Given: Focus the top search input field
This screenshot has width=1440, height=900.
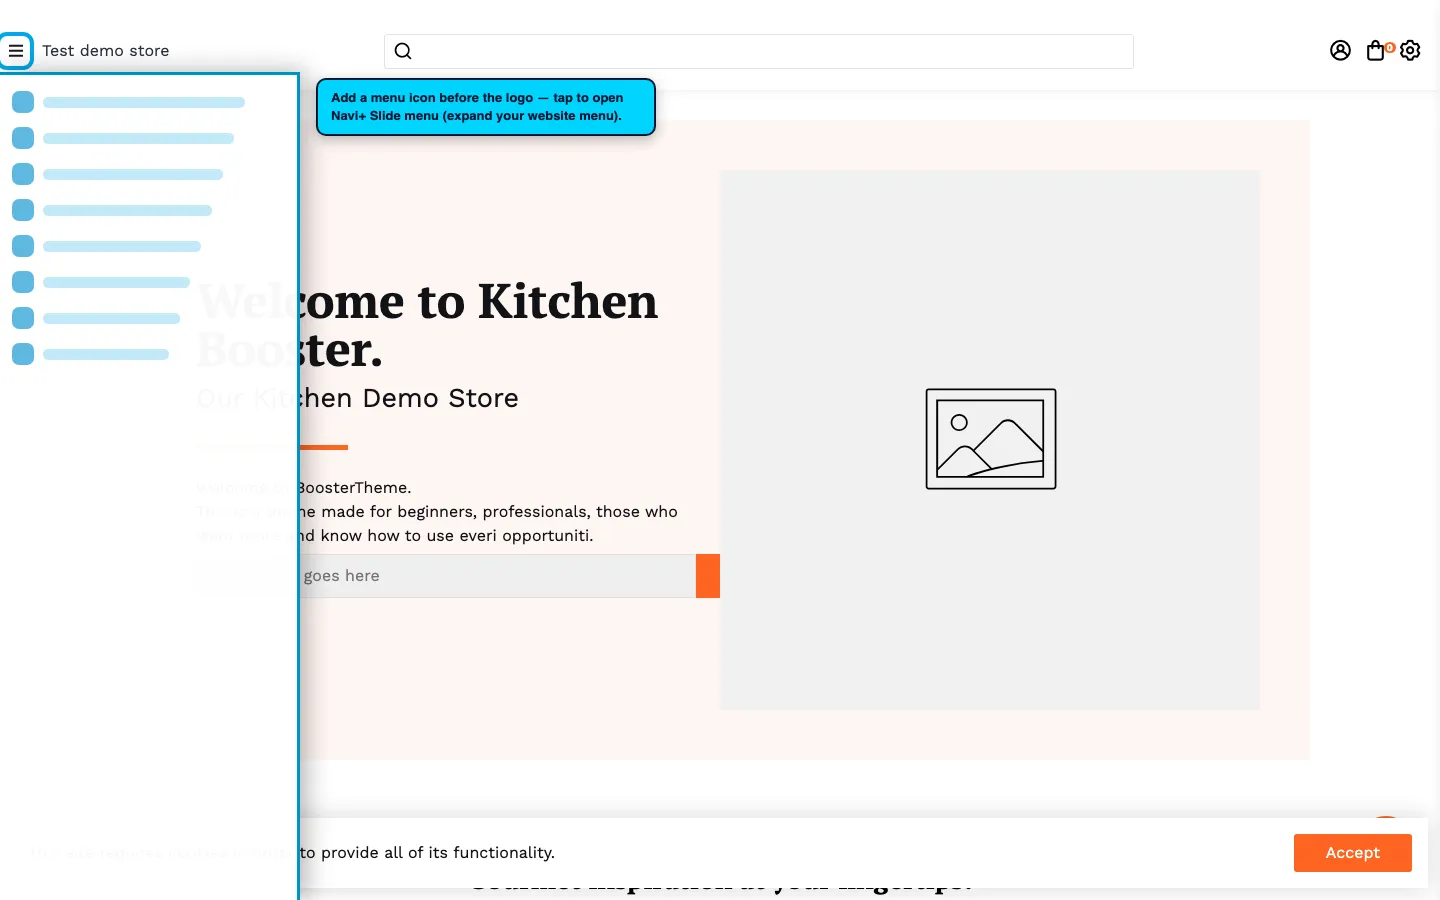Looking at the screenshot, I should tap(759, 51).
